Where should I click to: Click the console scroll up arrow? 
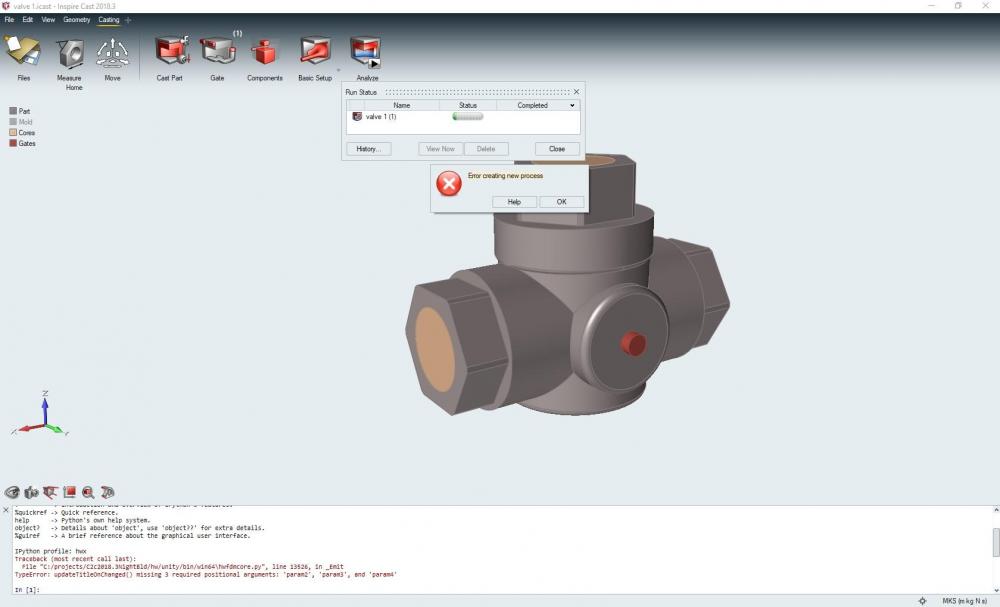(996, 511)
